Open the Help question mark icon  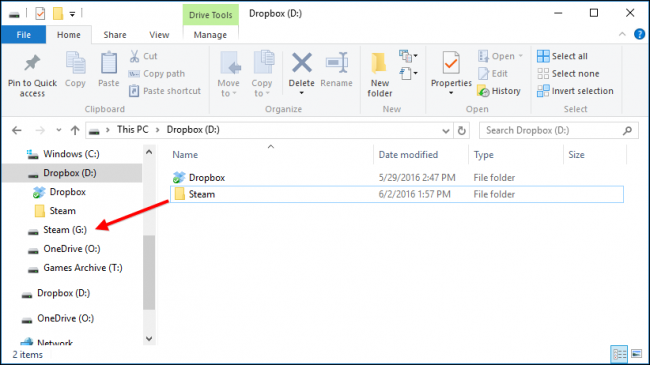[639, 34]
